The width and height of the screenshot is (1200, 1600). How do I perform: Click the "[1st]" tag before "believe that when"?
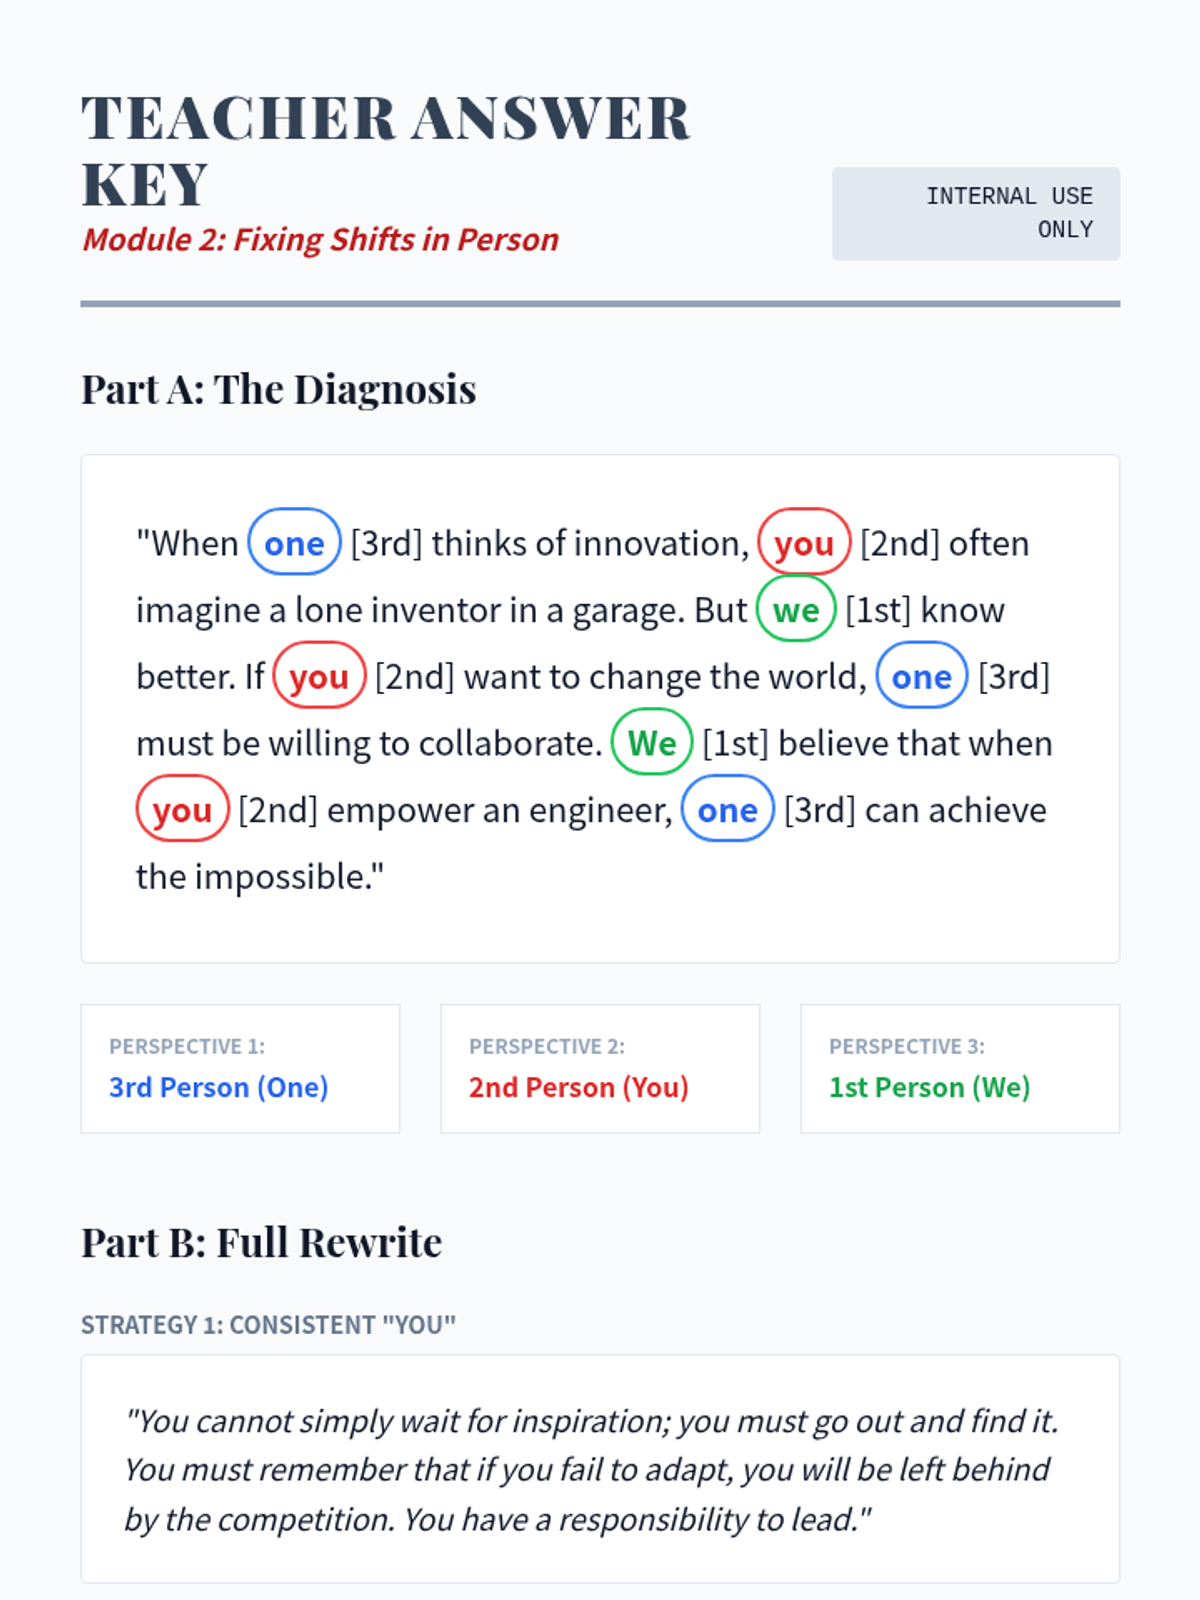(735, 744)
